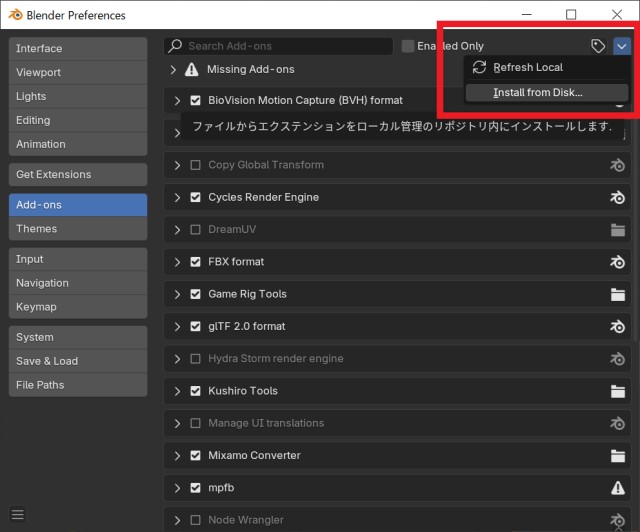The width and height of the screenshot is (640, 532).
Task: Expand Game Rig Tools details
Action: [x=177, y=294]
